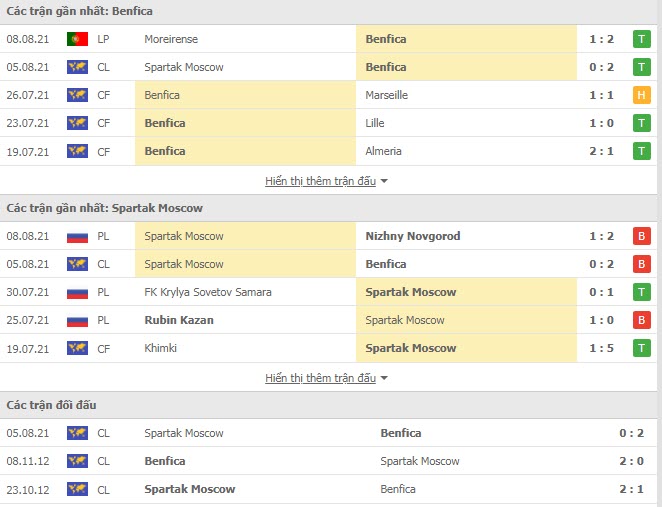The width and height of the screenshot is (662, 507).
Task: Click the orange H badge for Benfica vs Marseille
Action: tap(641, 95)
